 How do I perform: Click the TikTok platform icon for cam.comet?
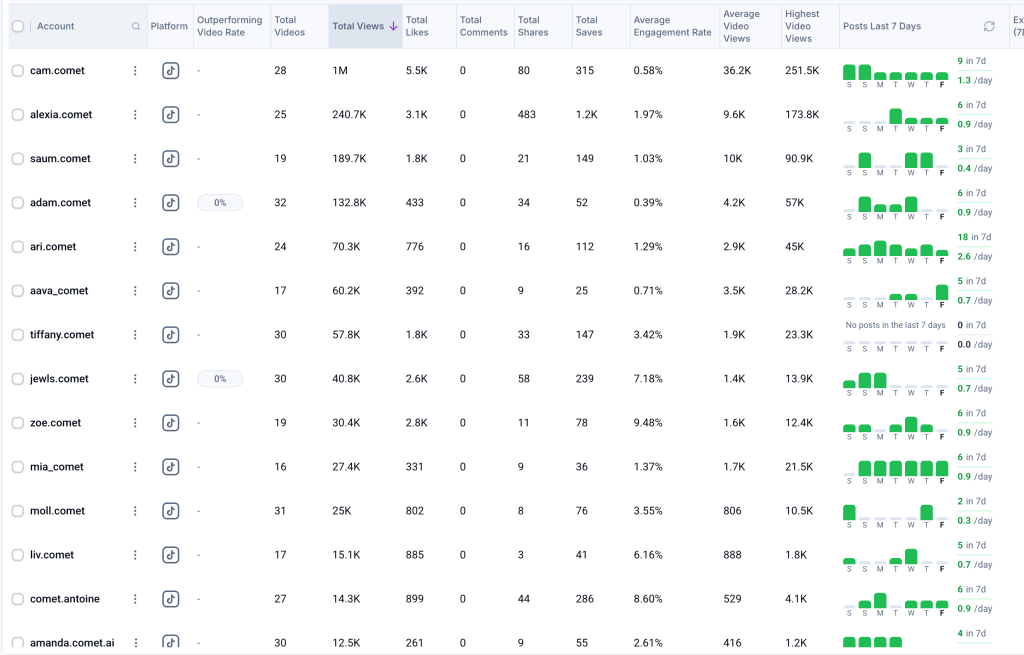click(x=171, y=71)
